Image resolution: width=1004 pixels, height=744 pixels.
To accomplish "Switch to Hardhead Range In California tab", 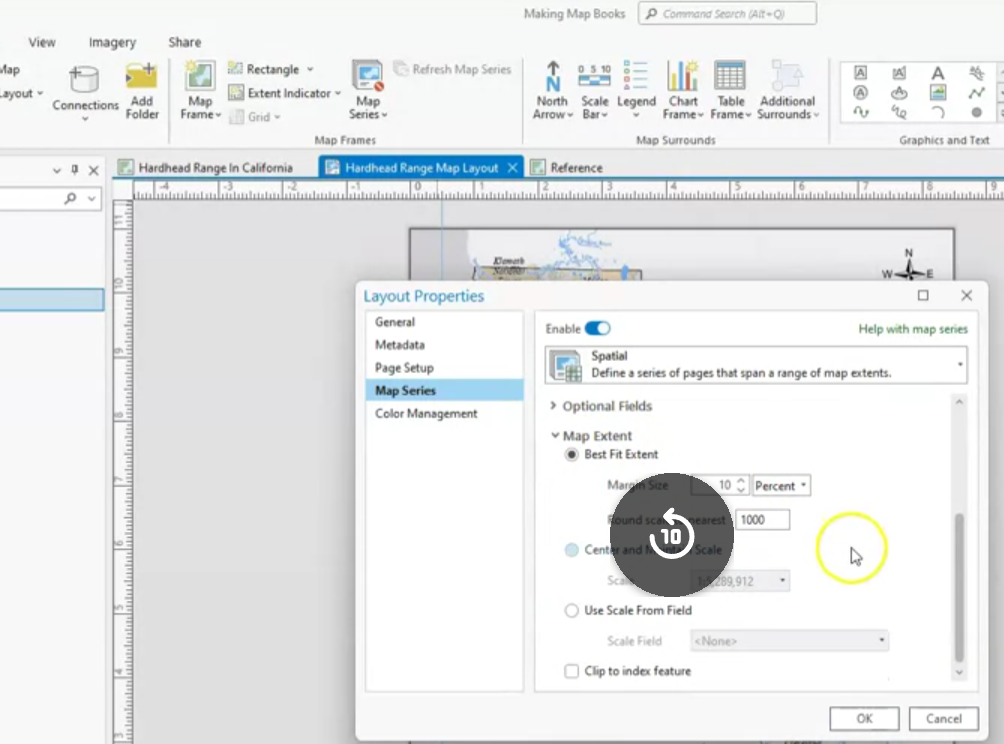I will point(206,168).
